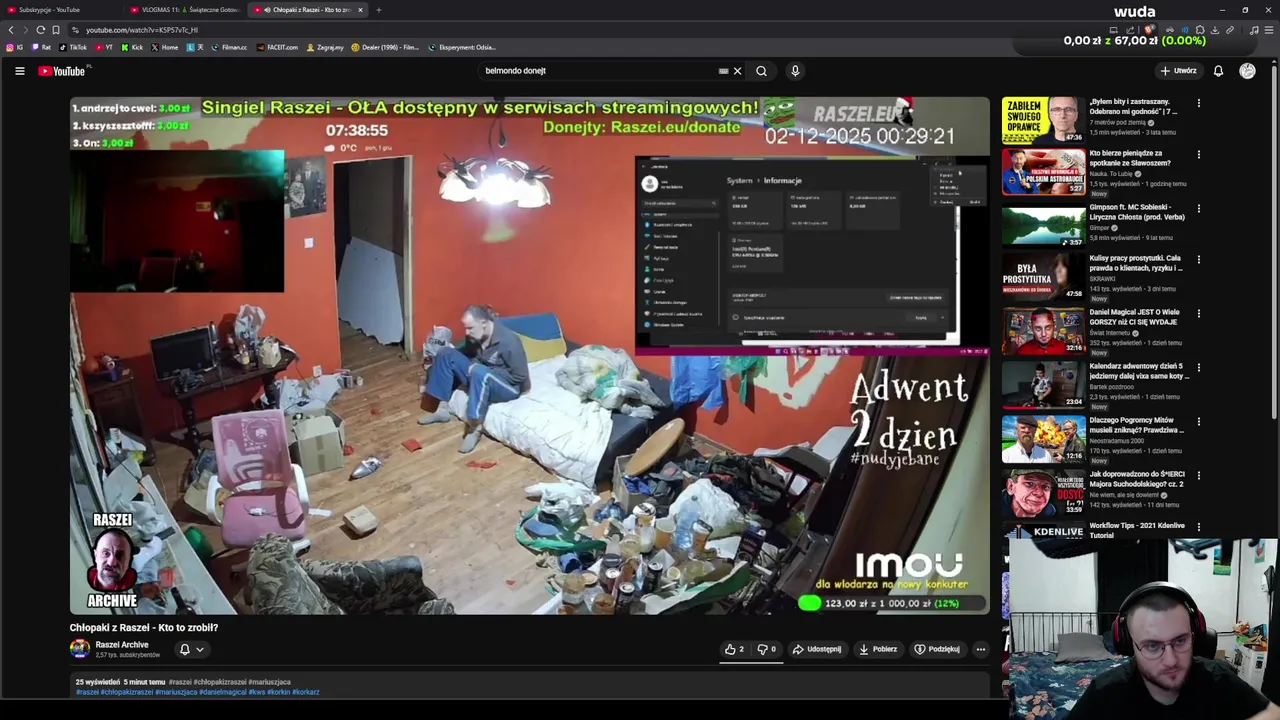Open options for Gimpson ft. MC Sobieski video
The height and width of the screenshot is (720, 1280).
pyautogui.click(x=1198, y=209)
